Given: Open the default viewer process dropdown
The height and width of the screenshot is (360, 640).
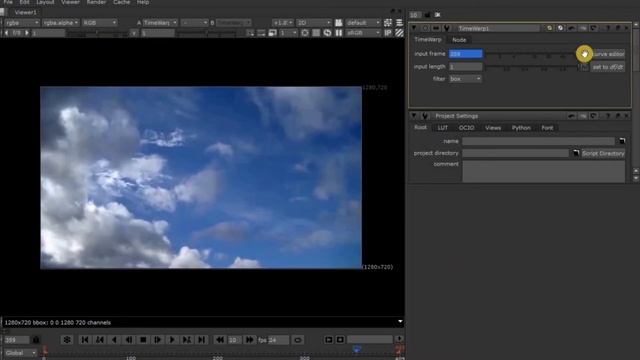Looking at the screenshot, I should coord(363,22).
